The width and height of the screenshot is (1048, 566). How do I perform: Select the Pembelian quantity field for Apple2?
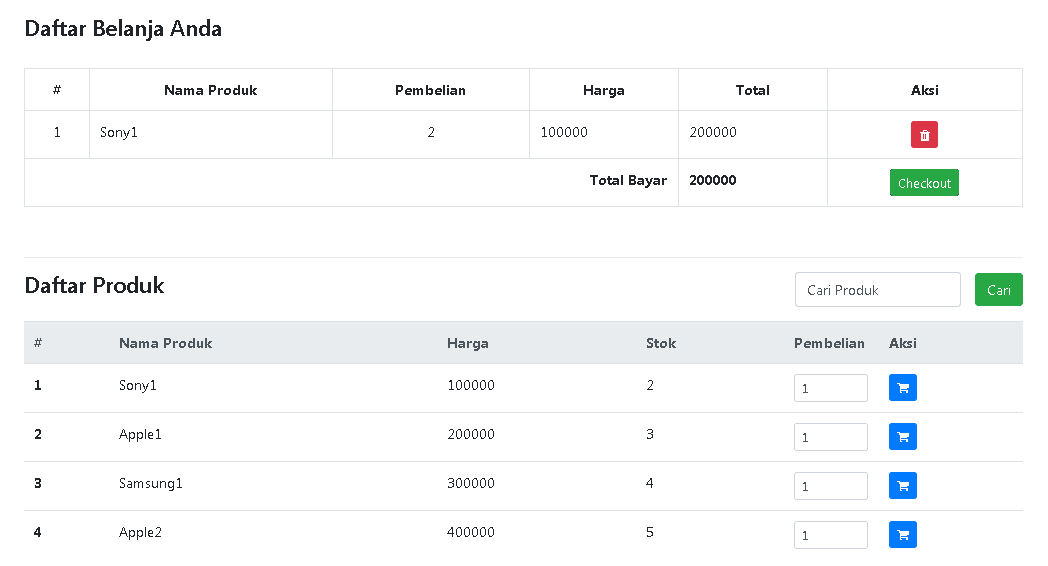(x=831, y=535)
